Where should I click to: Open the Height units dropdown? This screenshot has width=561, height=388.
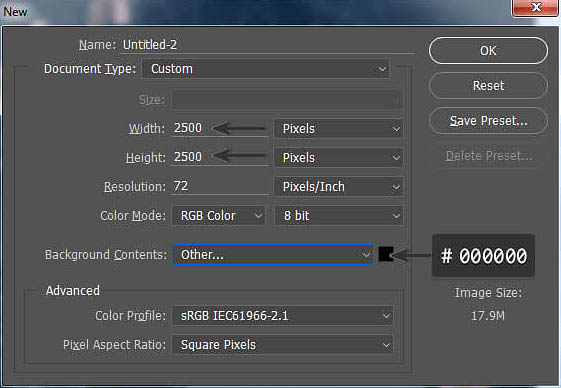coord(338,158)
